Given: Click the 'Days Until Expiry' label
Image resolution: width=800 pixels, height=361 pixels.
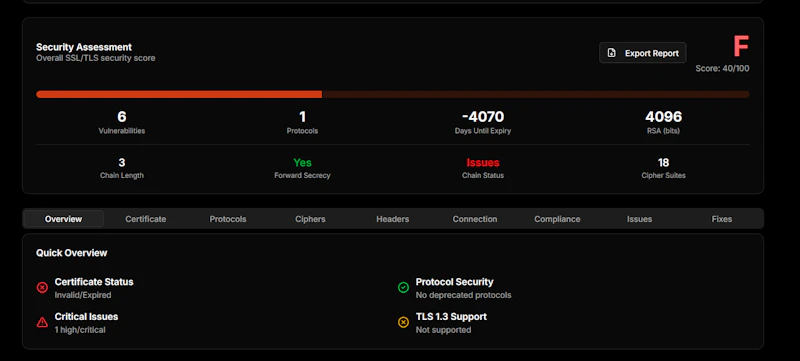Looking at the screenshot, I should pos(483,131).
